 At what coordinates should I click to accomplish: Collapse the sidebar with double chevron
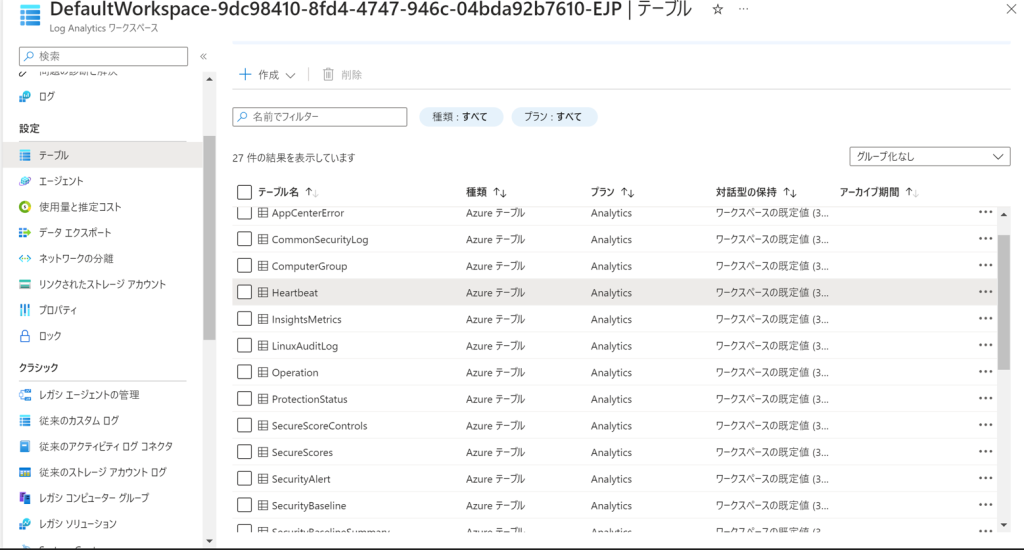click(203, 56)
